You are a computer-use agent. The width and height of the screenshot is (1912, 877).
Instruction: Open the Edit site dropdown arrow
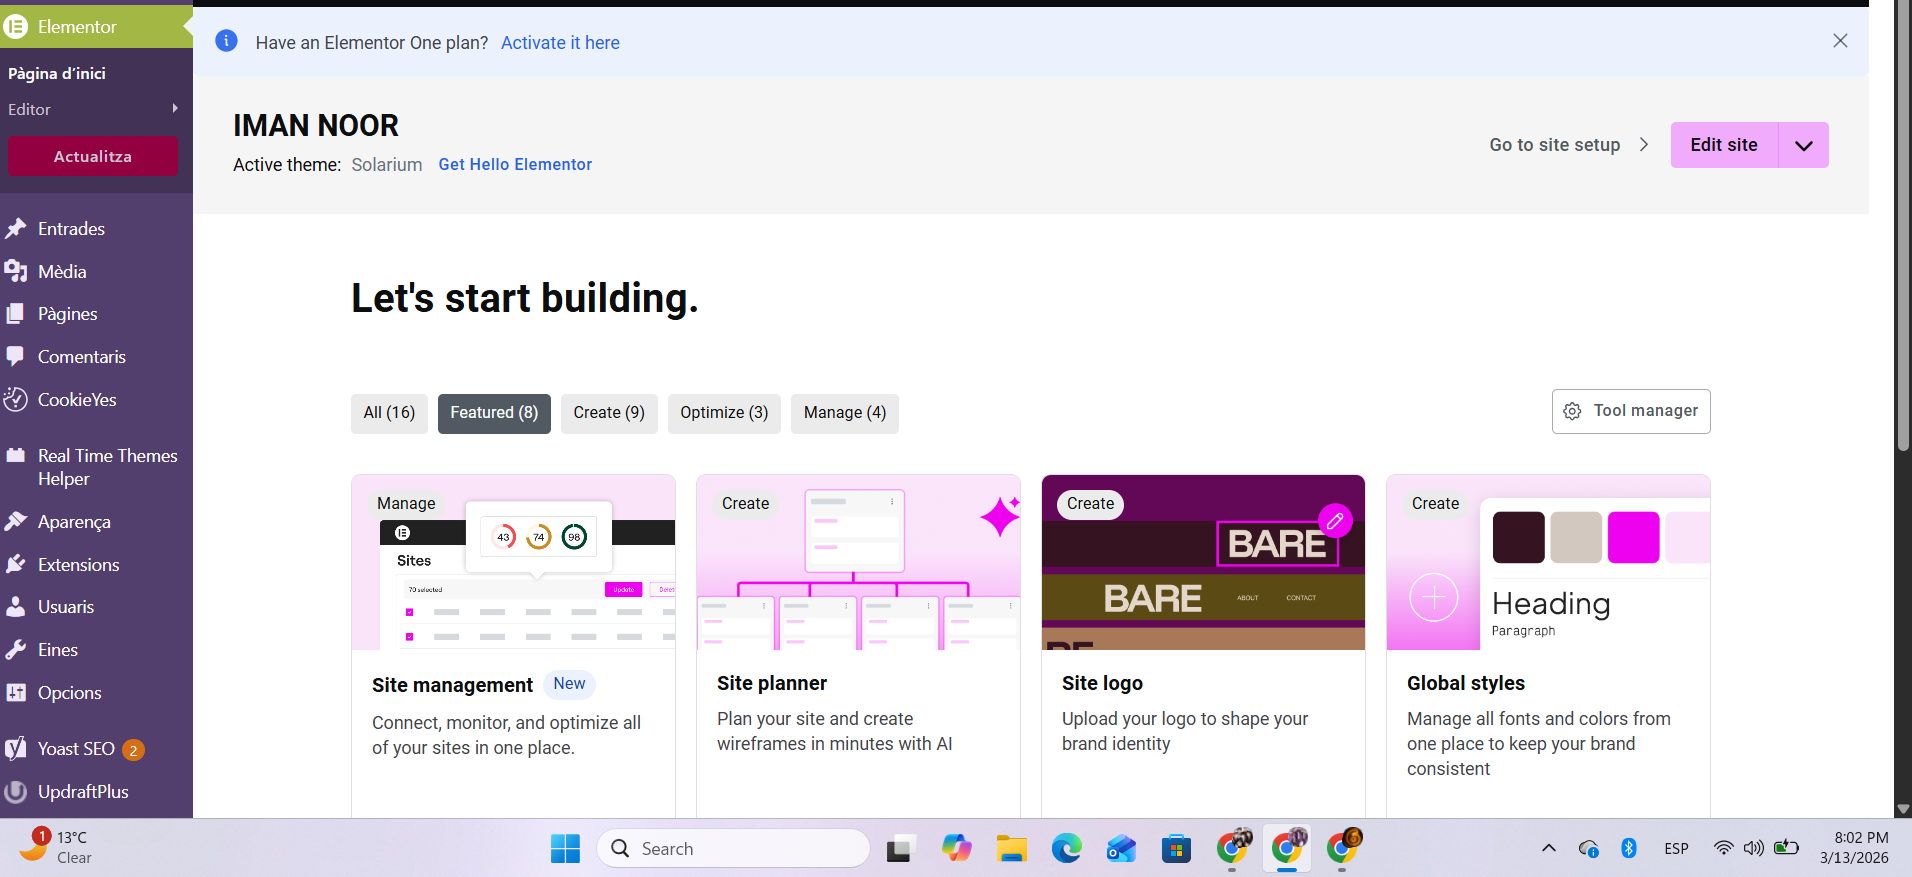(x=1804, y=145)
